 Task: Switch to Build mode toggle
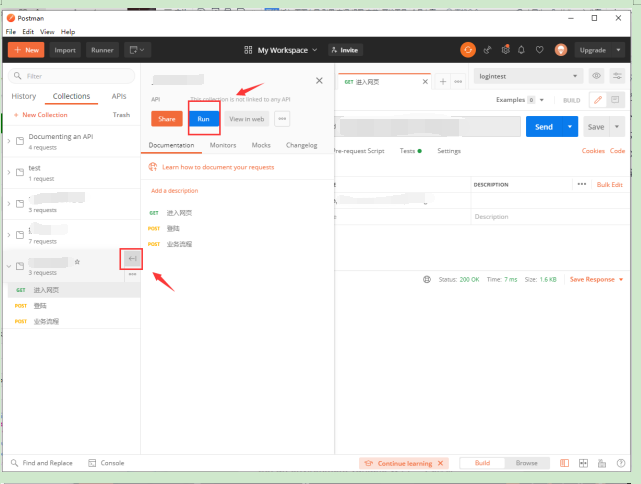tap(482, 463)
